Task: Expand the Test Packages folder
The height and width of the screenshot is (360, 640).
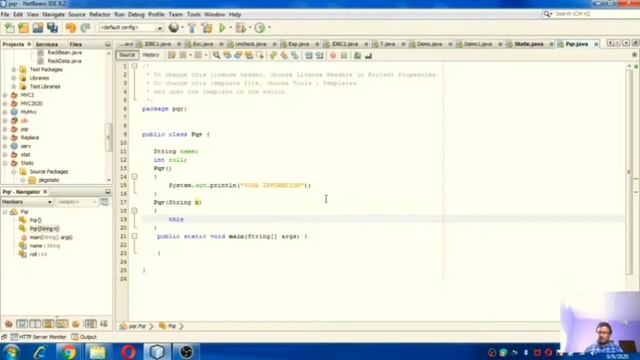Action: coord(13,69)
